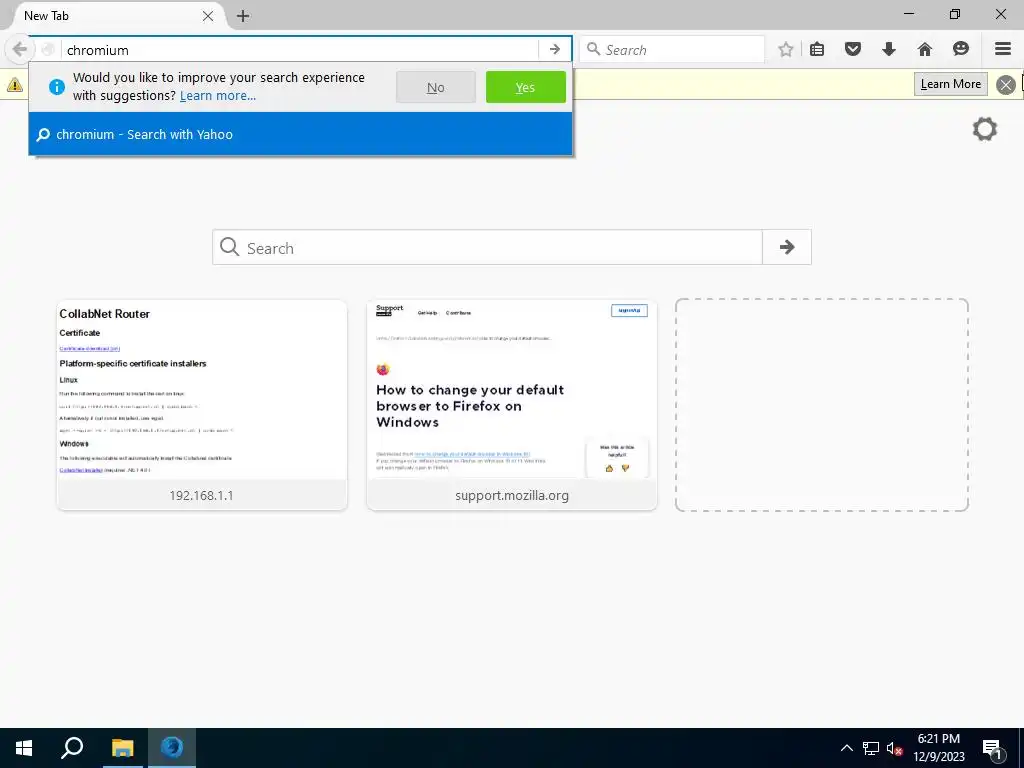The image size is (1024, 768).
Task: Click the magnifier icon in toolbar search box
Action: [x=593, y=49]
